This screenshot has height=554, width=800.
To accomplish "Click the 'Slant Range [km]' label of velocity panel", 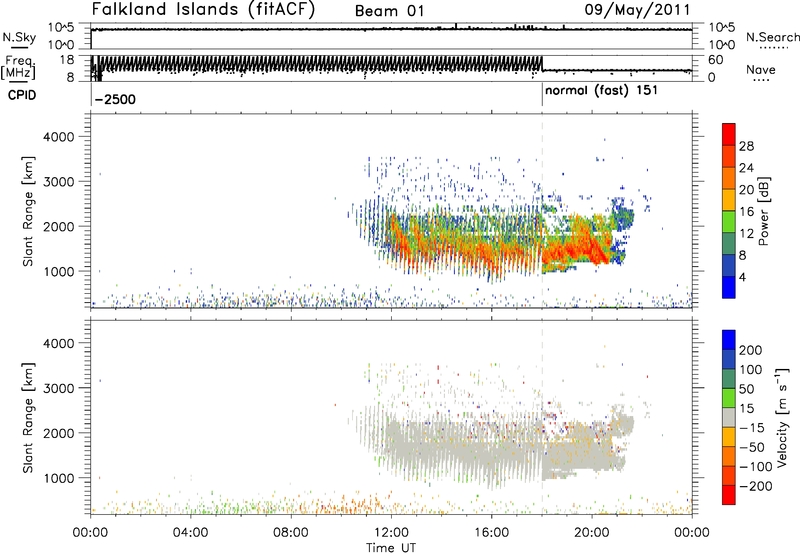I will pos(28,418).
